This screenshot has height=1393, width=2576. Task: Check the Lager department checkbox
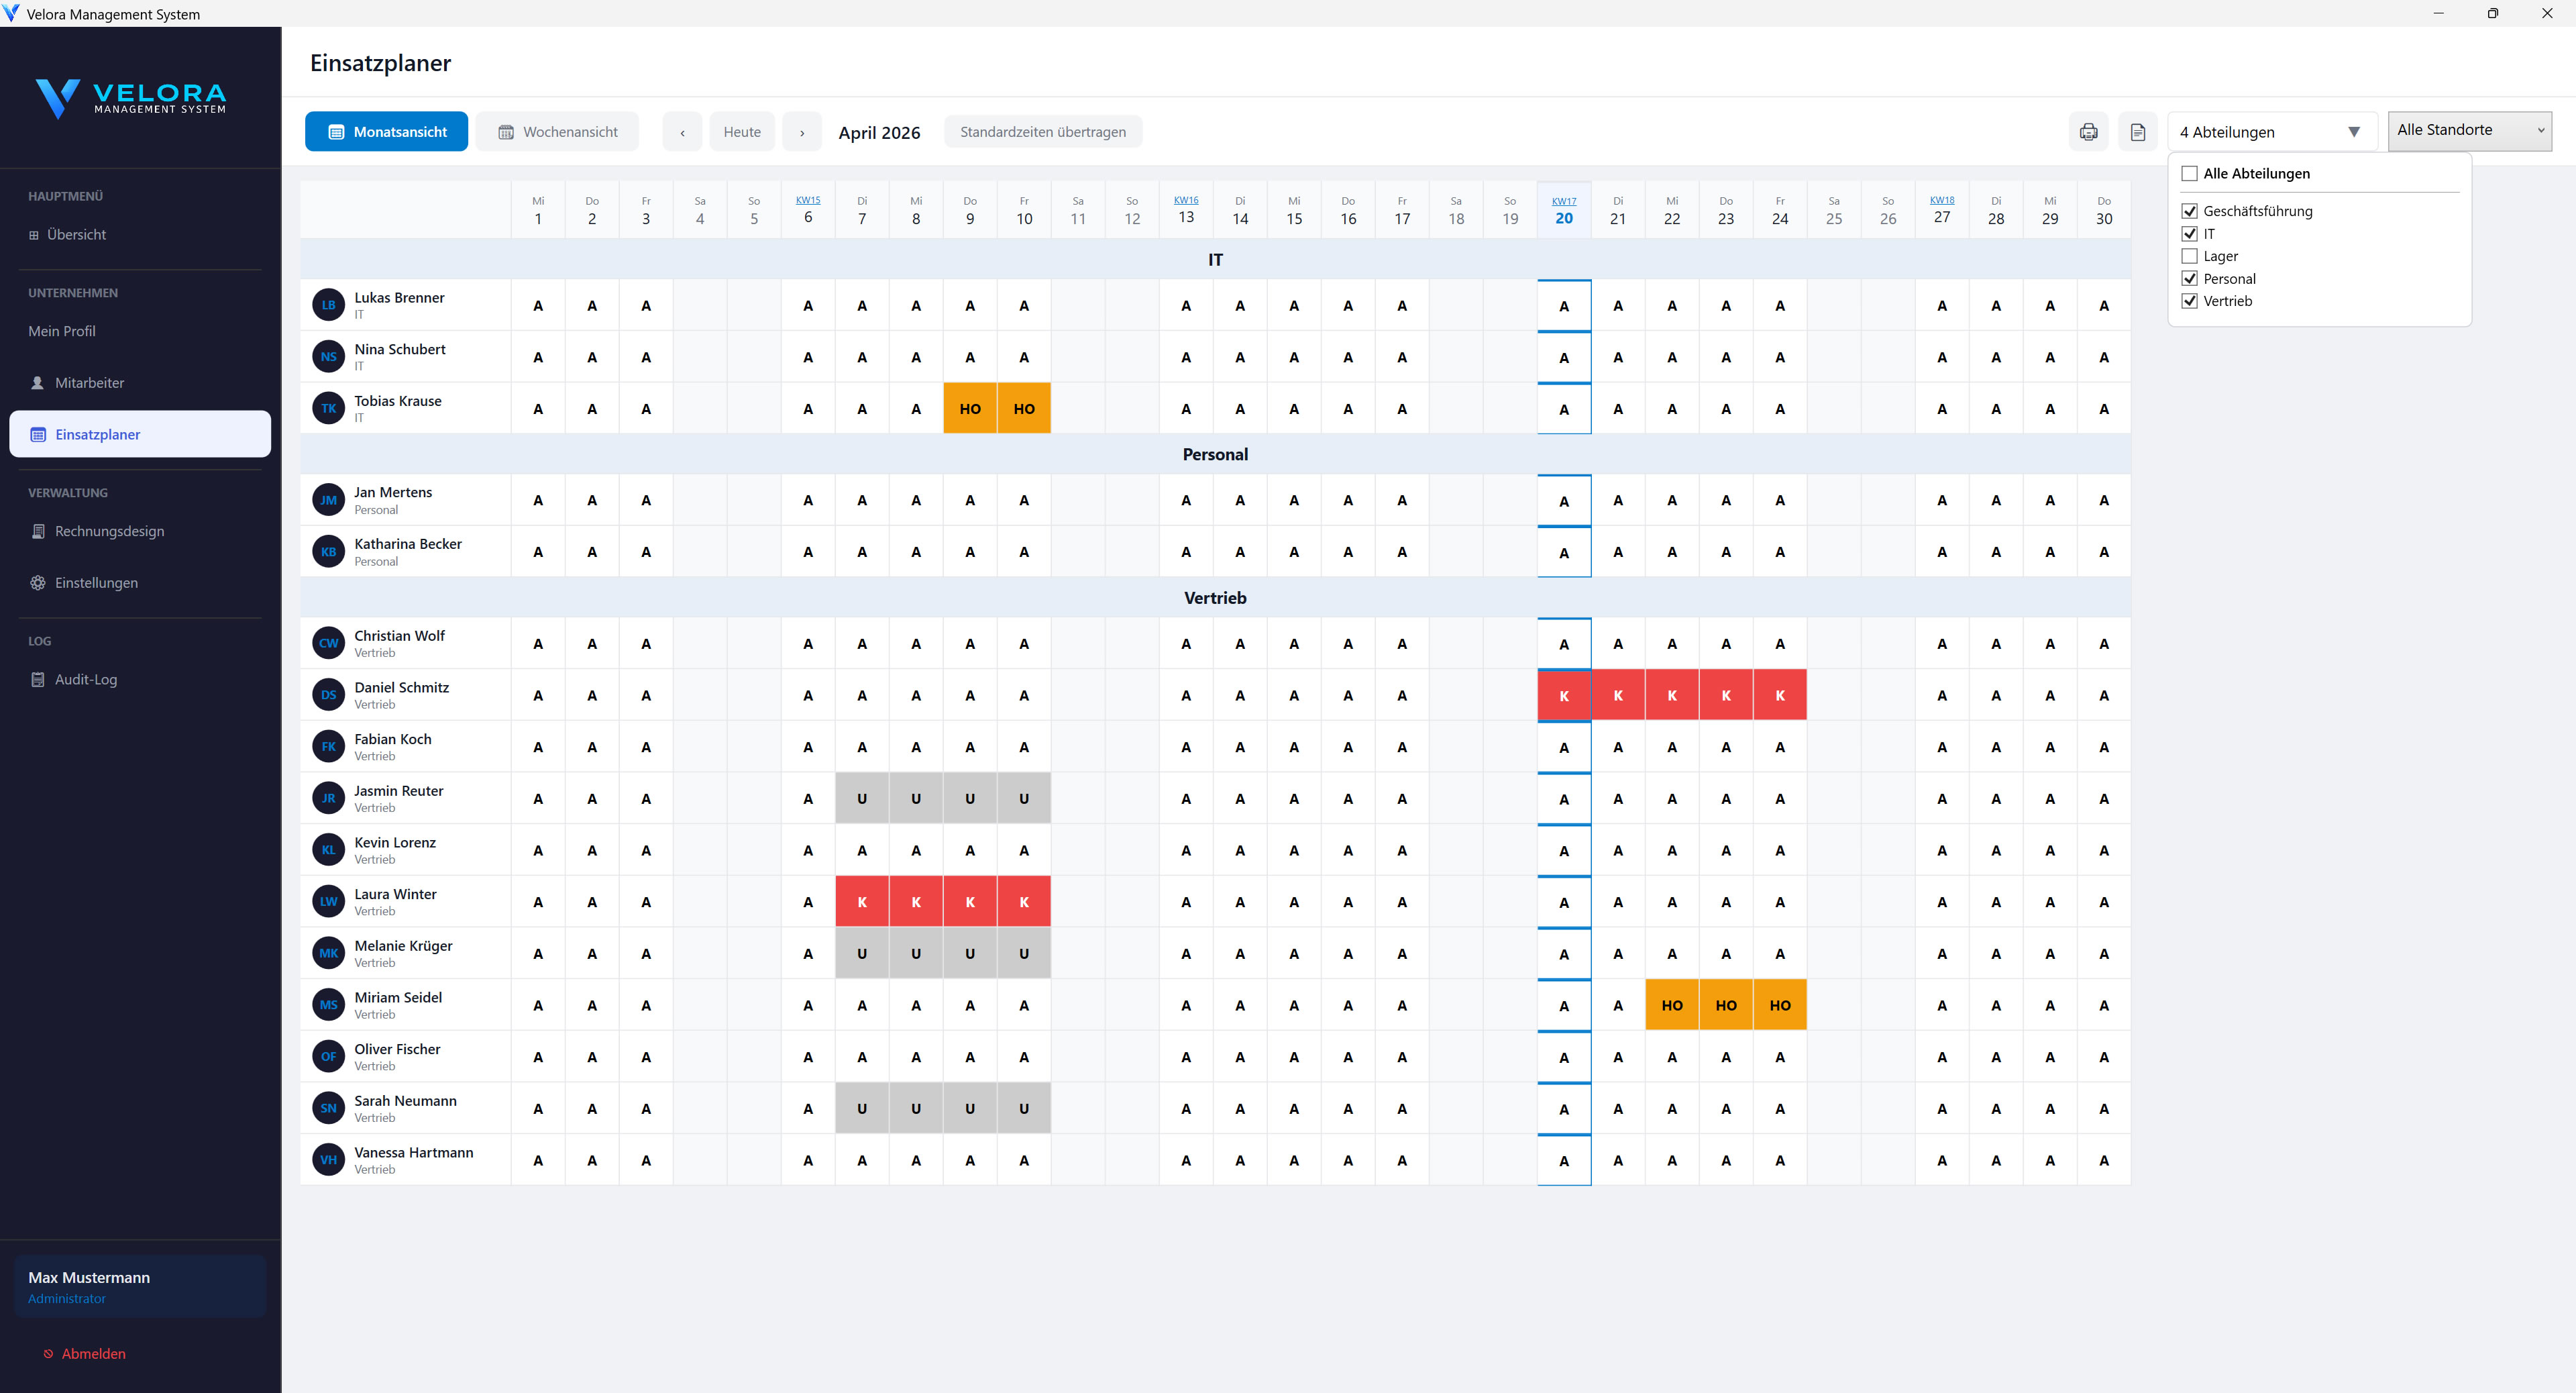(x=2190, y=256)
